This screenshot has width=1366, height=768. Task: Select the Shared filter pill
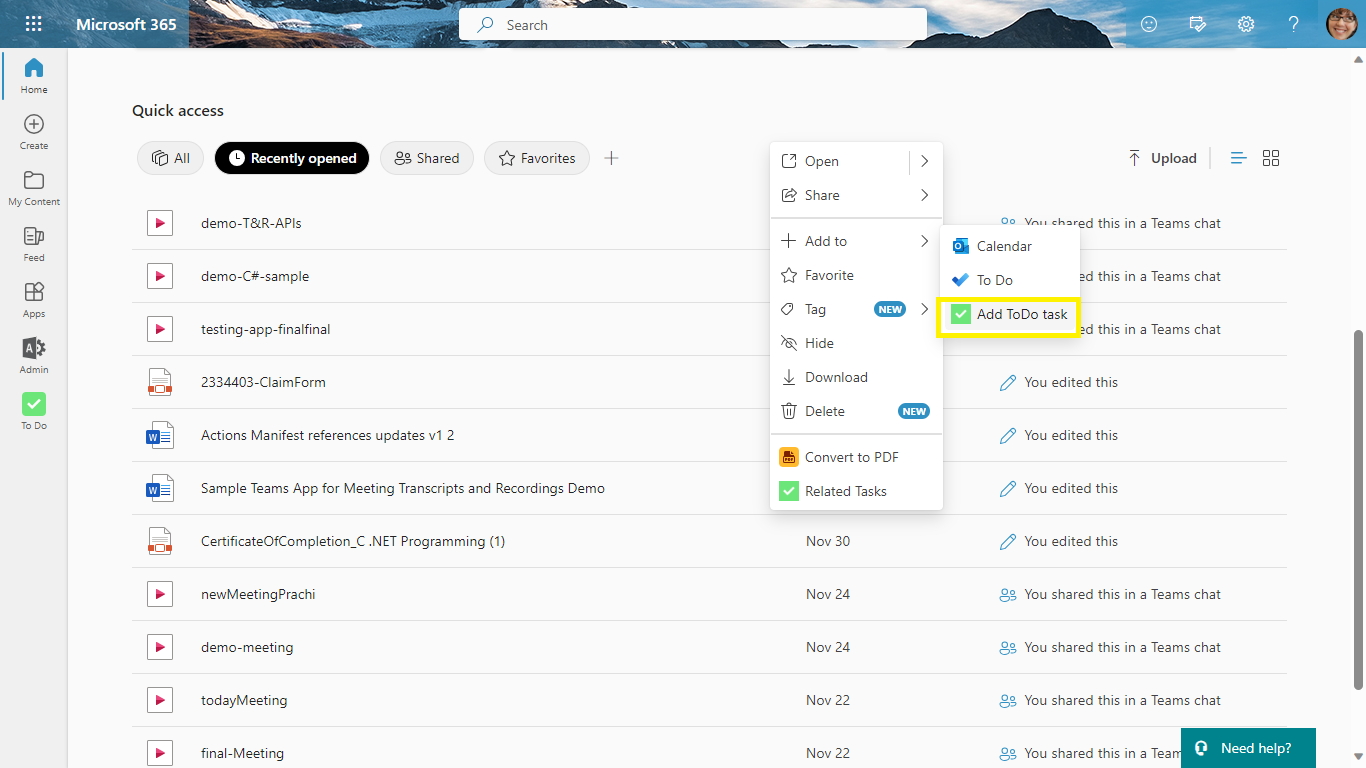427,158
